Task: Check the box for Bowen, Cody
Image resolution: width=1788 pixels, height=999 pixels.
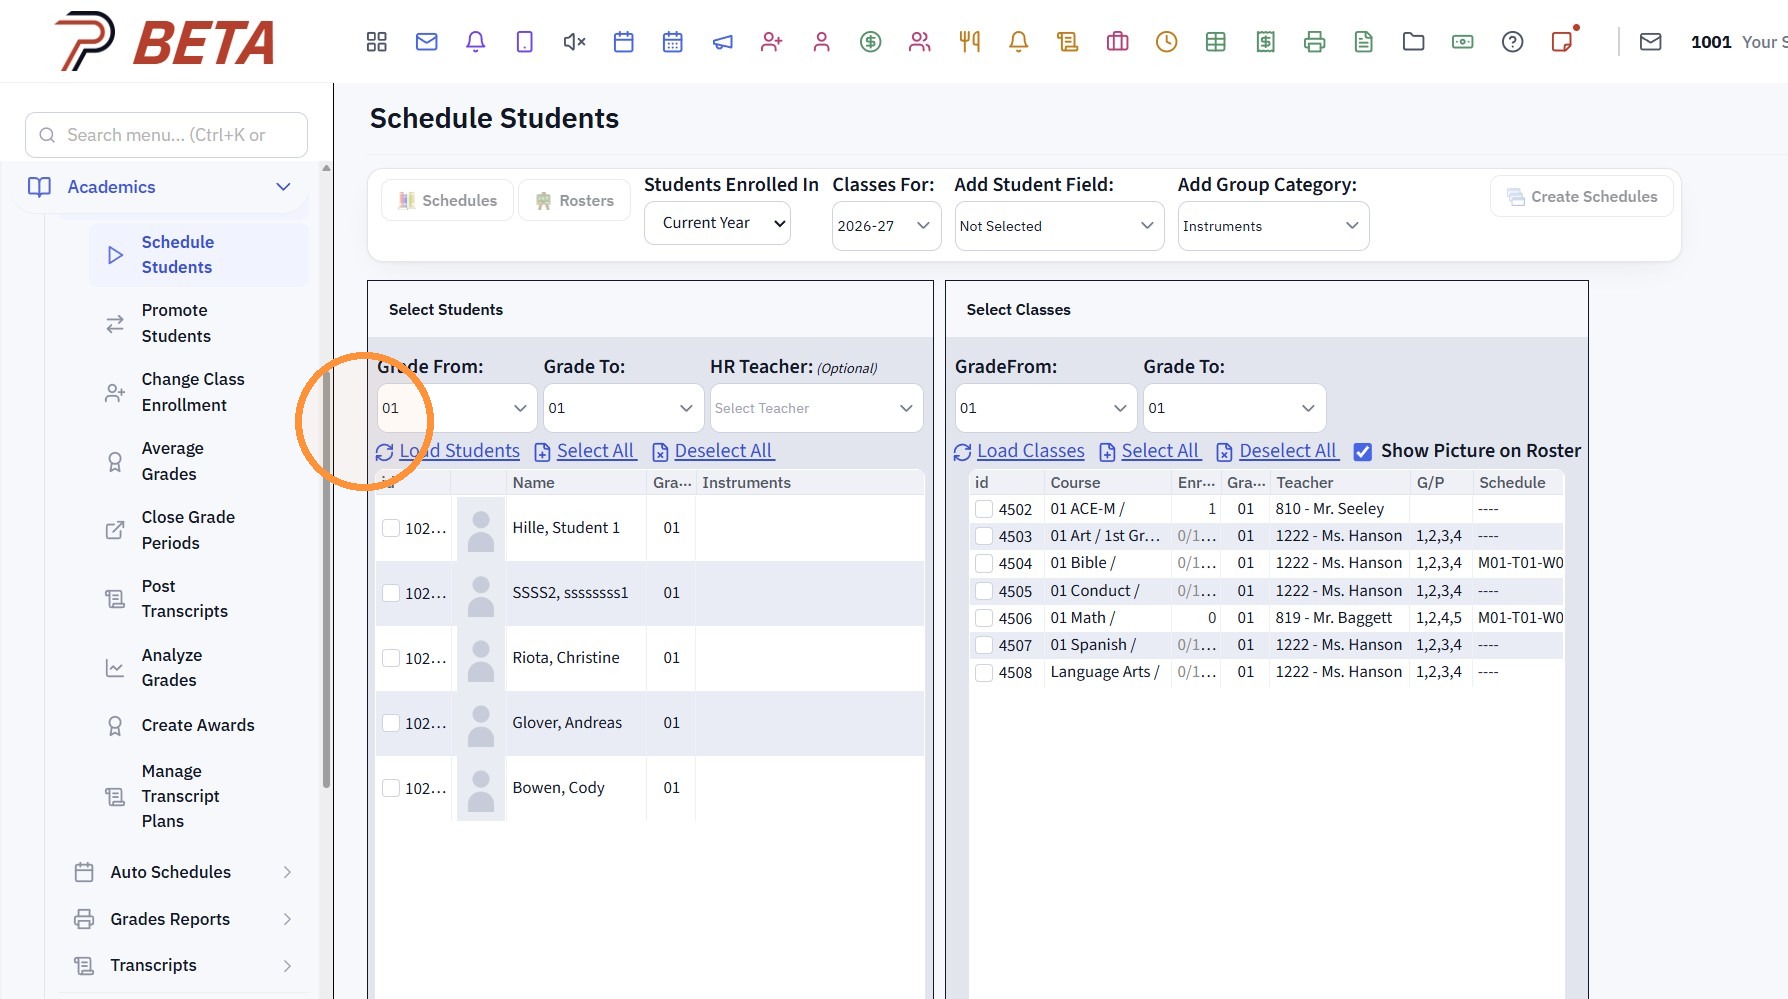Action: tap(391, 788)
